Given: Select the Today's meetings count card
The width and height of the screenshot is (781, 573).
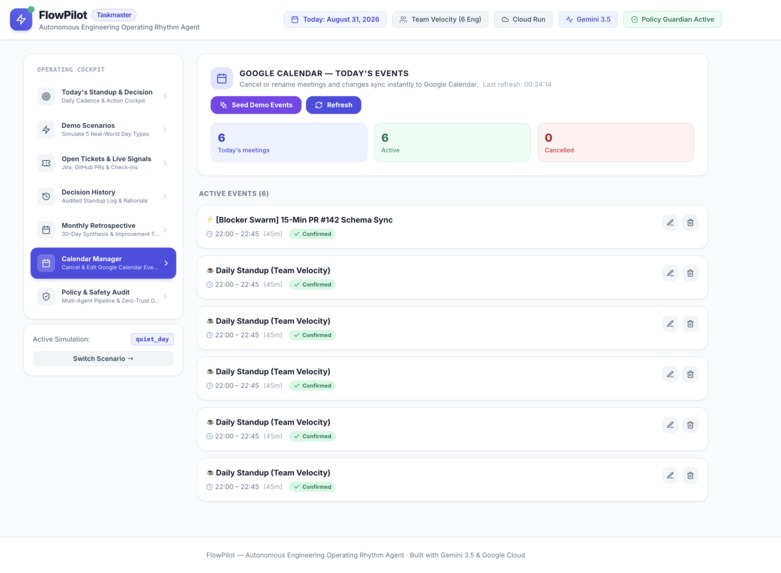Looking at the screenshot, I should pos(289,143).
